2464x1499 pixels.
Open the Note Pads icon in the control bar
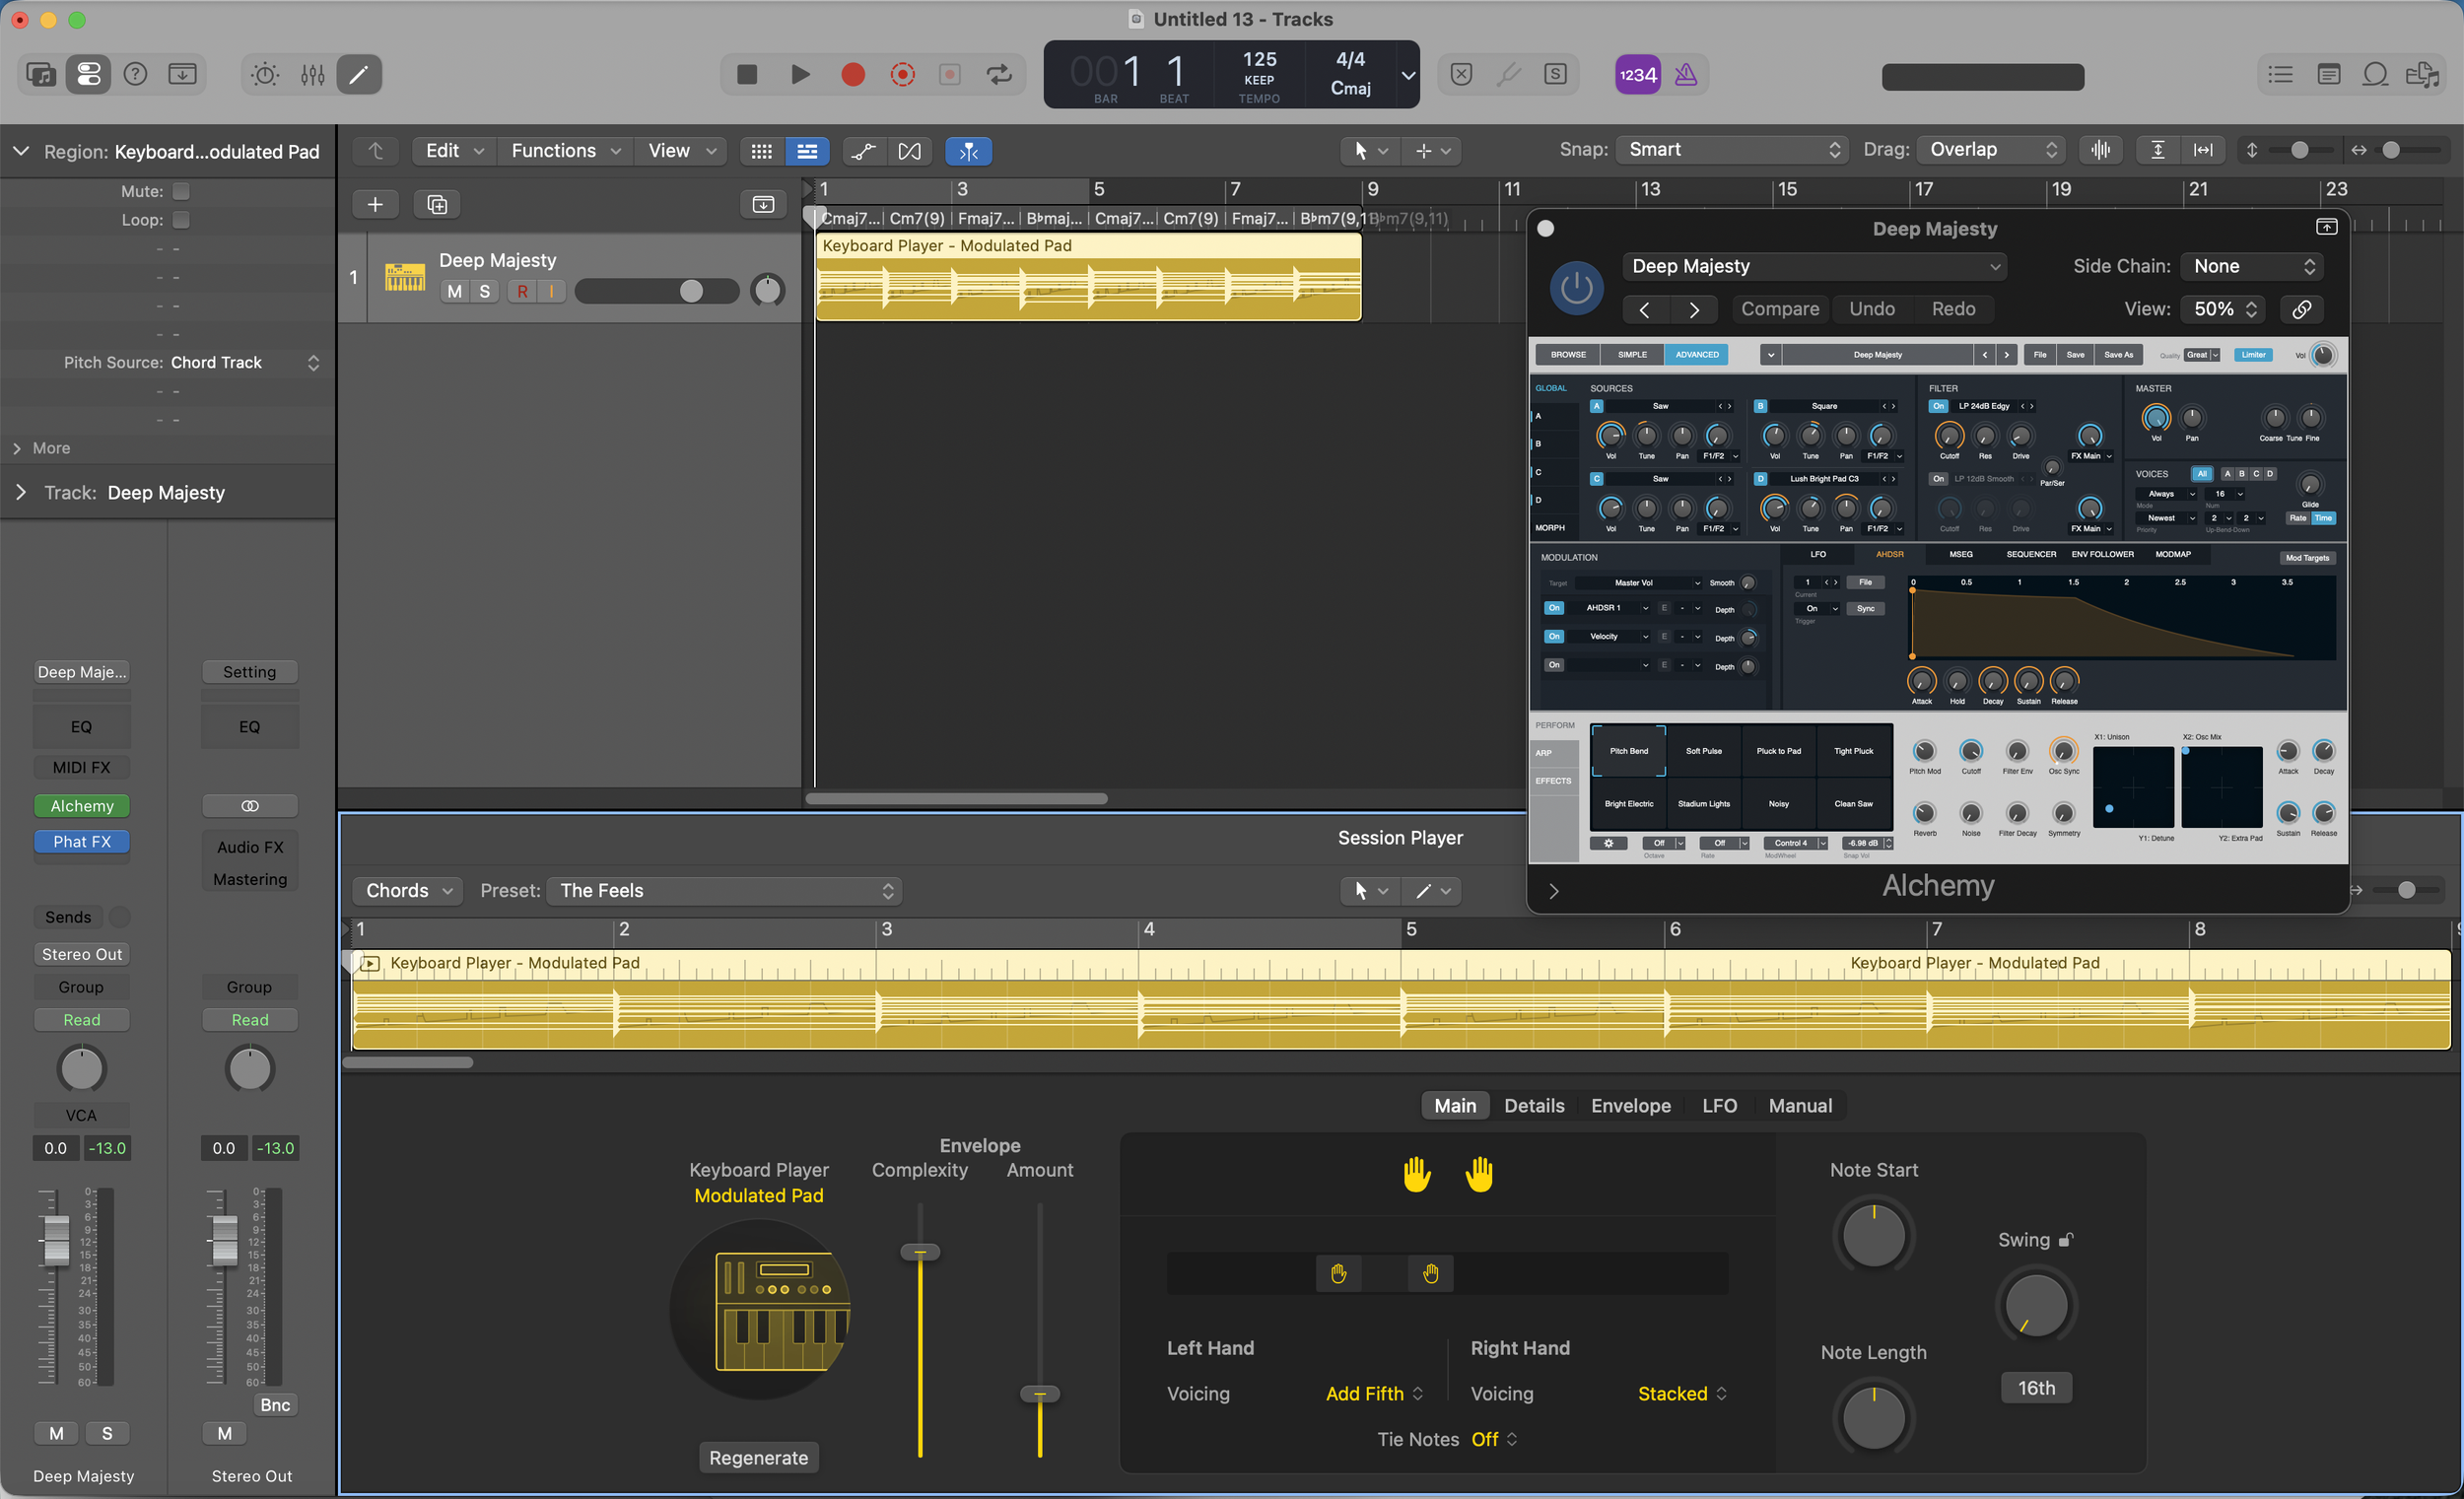tap(2328, 75)
